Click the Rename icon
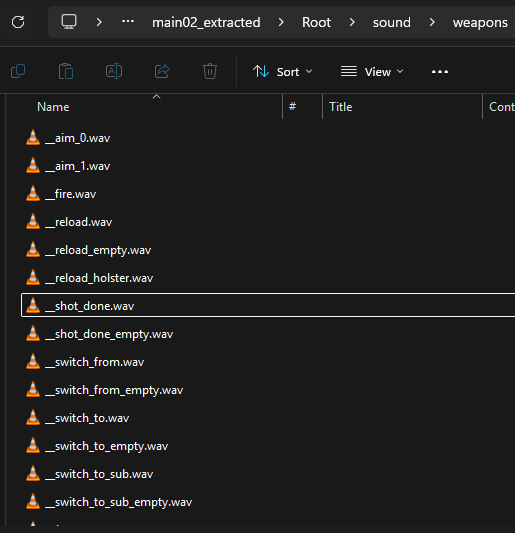Screen dimensions: 515x533 point(114,71)
